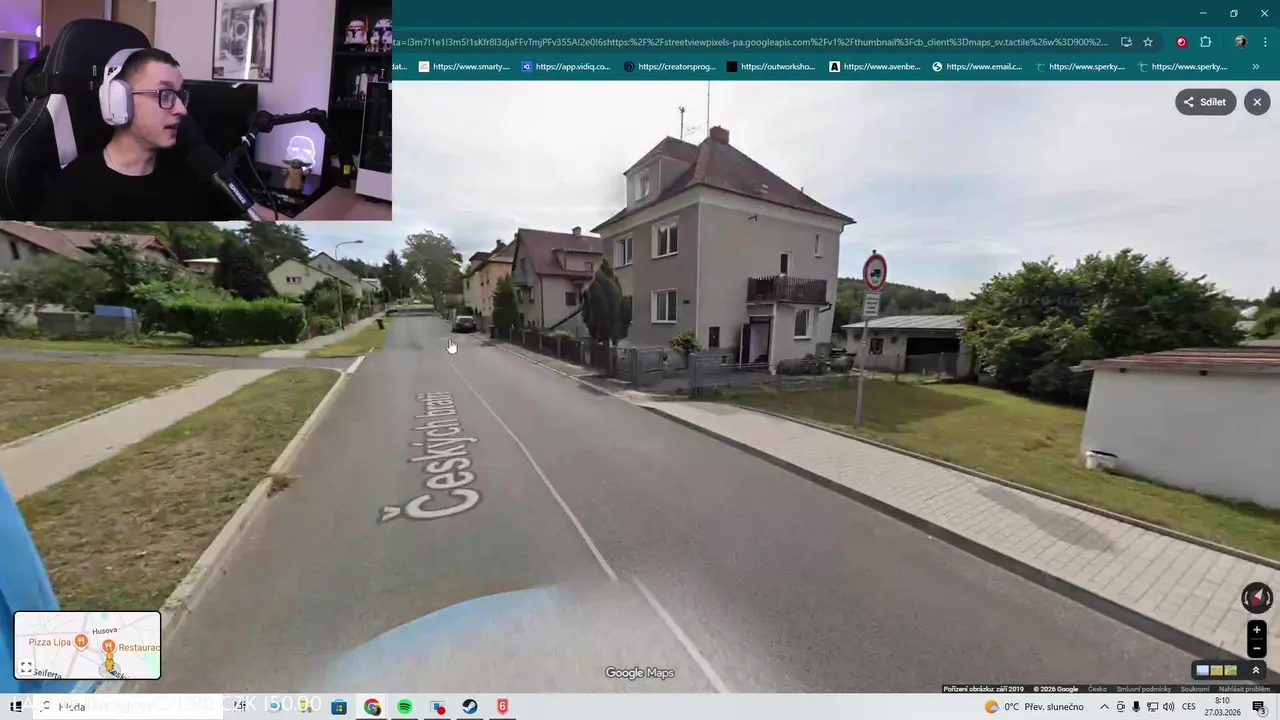Open the Chrome profile avatar
Screen dimensions: 1280x720
pyautogui.click(x=1241, y=42)
